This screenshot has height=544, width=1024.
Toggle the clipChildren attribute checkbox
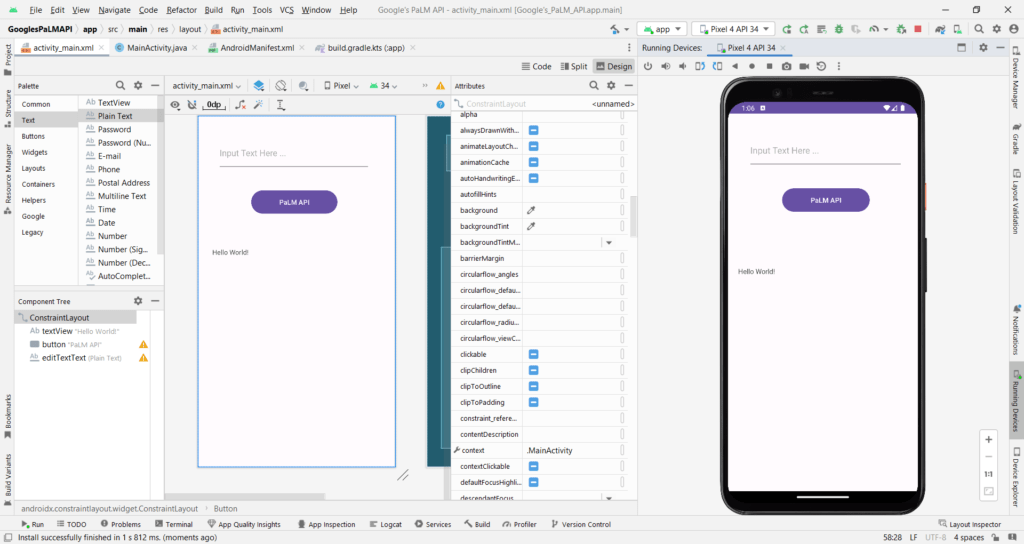pyautogui.click(x=534, y=370)
